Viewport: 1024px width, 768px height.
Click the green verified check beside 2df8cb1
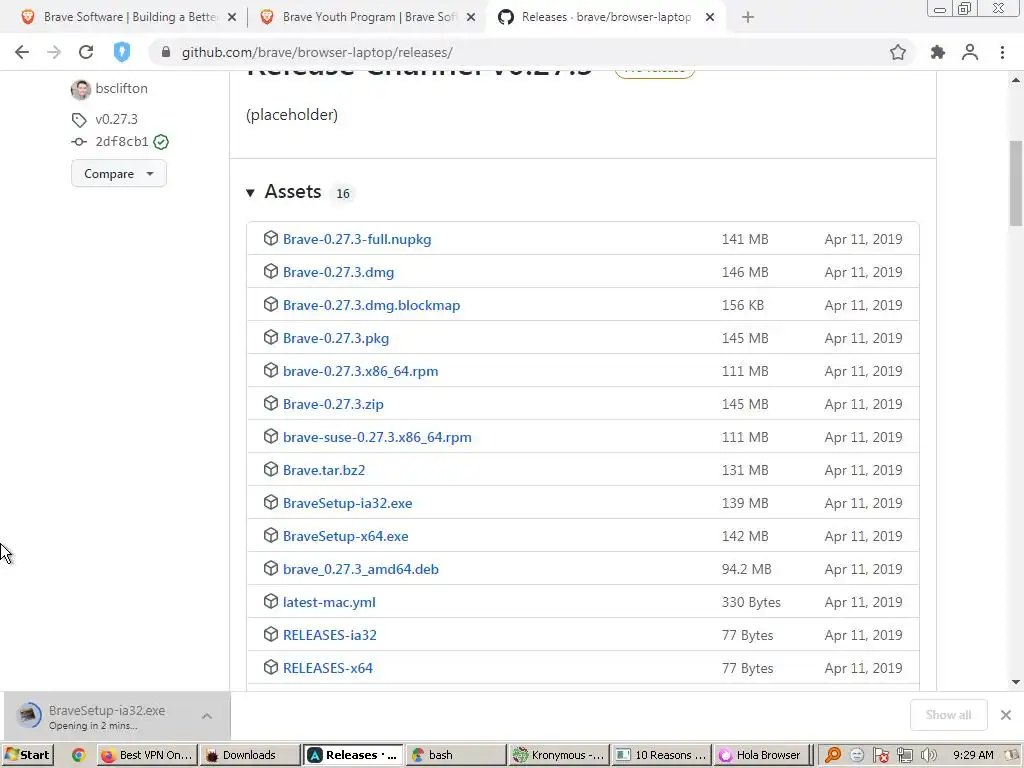[x=161, y=142]
